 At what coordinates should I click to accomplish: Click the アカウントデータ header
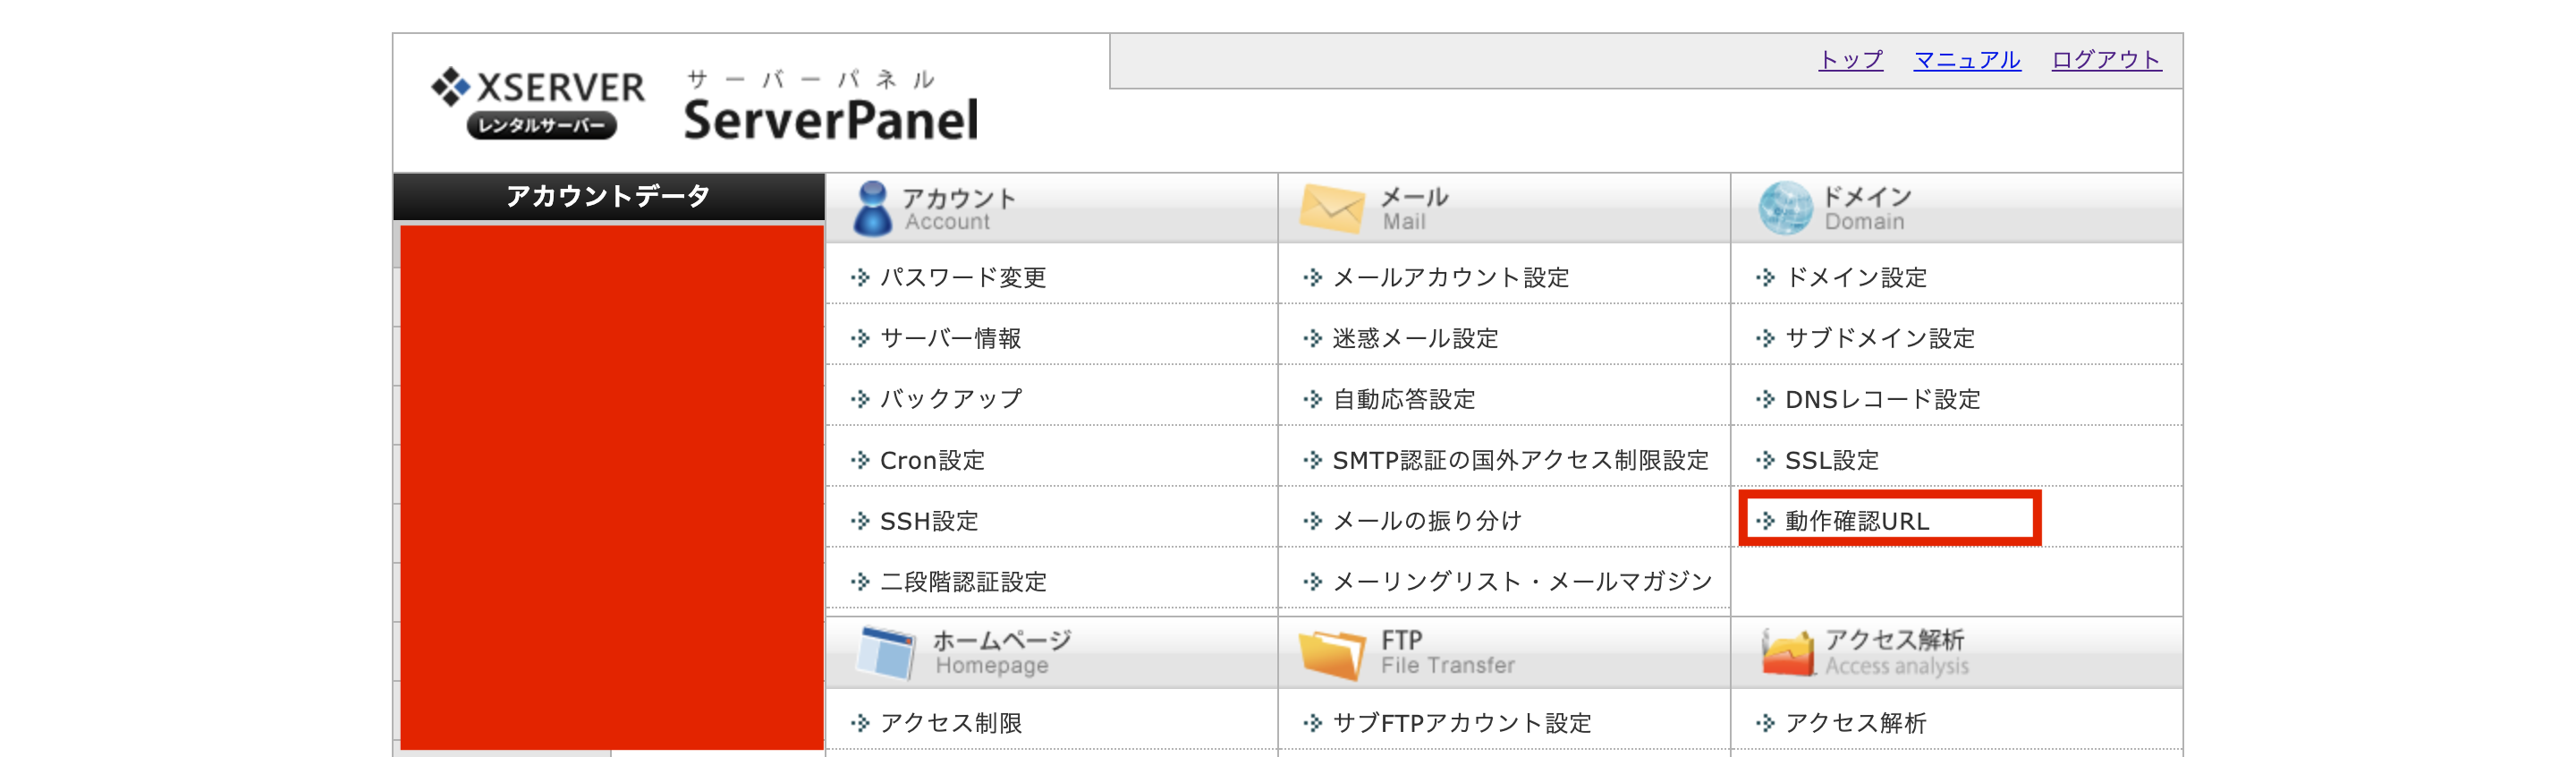[x=608, y=196]
